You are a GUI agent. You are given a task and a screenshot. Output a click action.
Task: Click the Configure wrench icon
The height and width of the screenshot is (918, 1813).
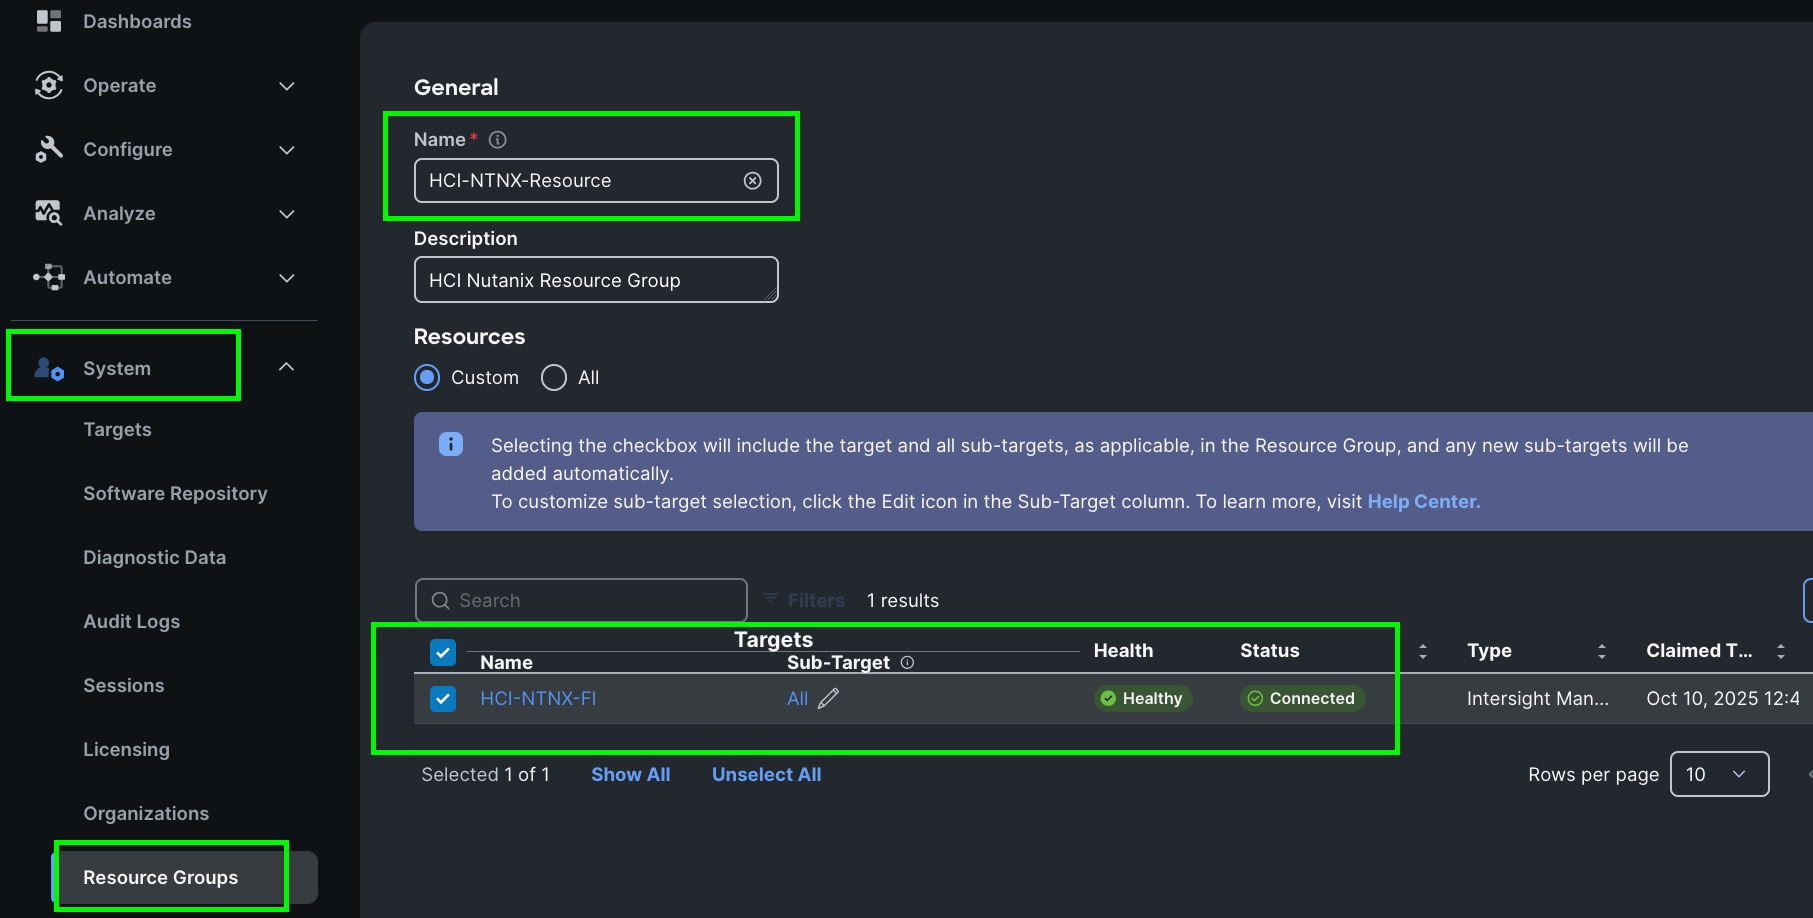pyautogui.click(x=47, y=149)
